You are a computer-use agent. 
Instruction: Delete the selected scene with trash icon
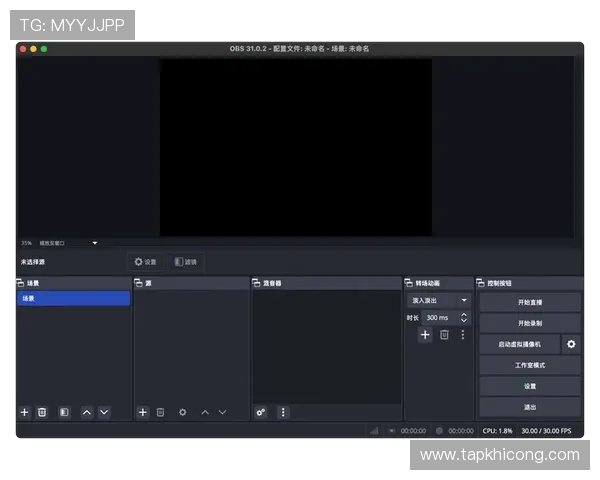click(42, 412)
